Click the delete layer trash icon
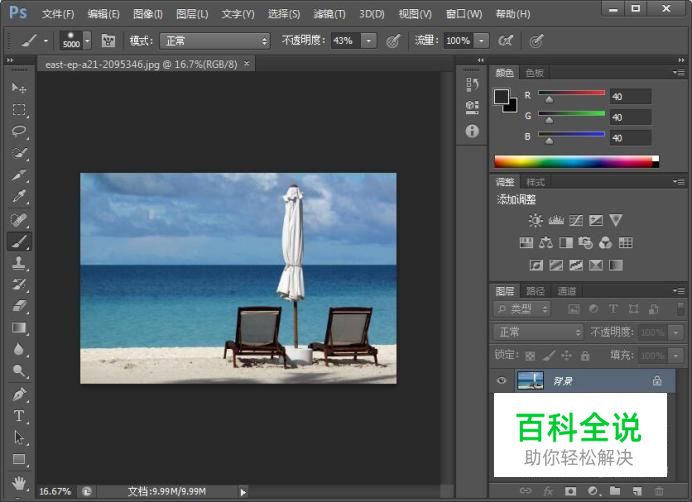The image size is (692, 502). (658, 491)
